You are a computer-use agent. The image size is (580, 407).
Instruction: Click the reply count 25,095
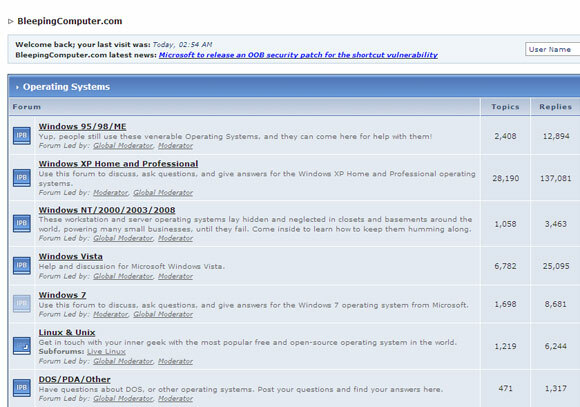[x=556, y=266]
